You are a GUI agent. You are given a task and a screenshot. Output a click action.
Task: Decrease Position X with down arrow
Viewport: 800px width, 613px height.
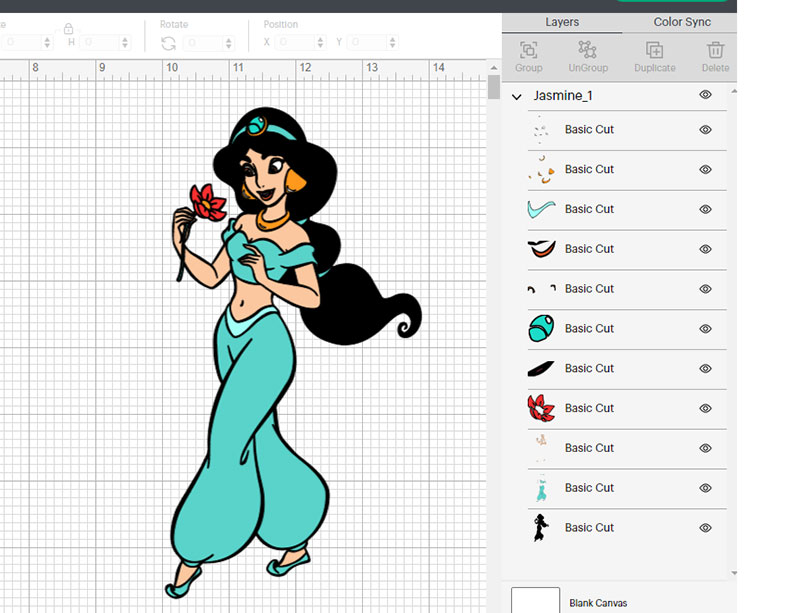click(x=320, y=46)
